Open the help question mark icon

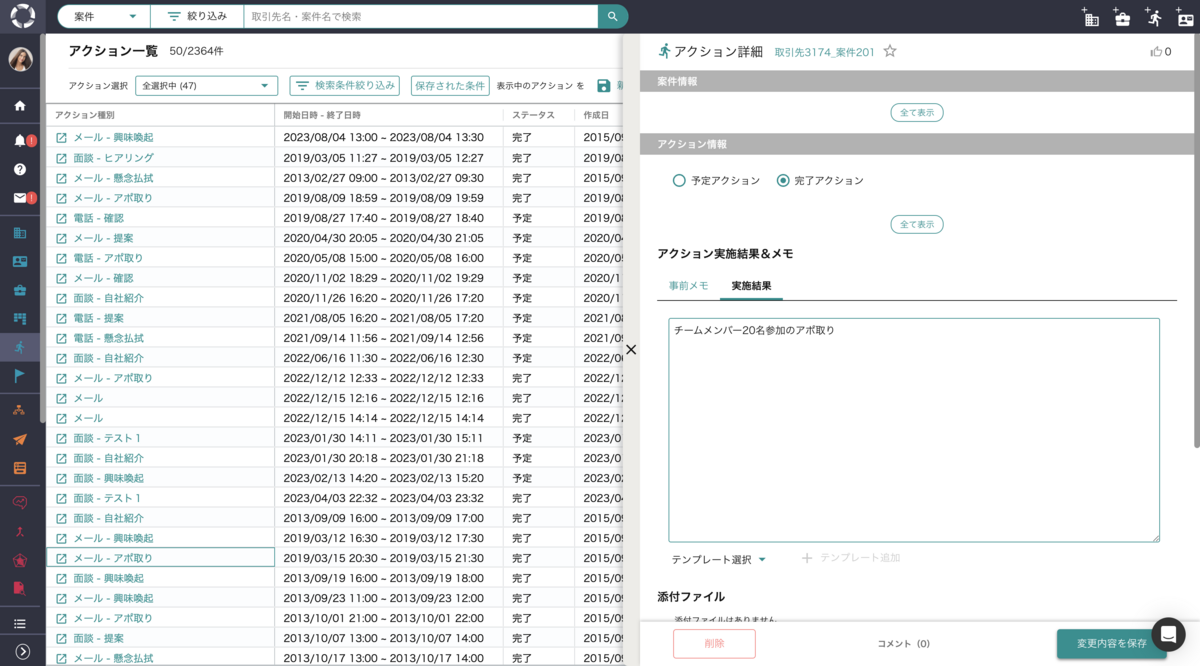pyautogui.click(x=20, y=169)
